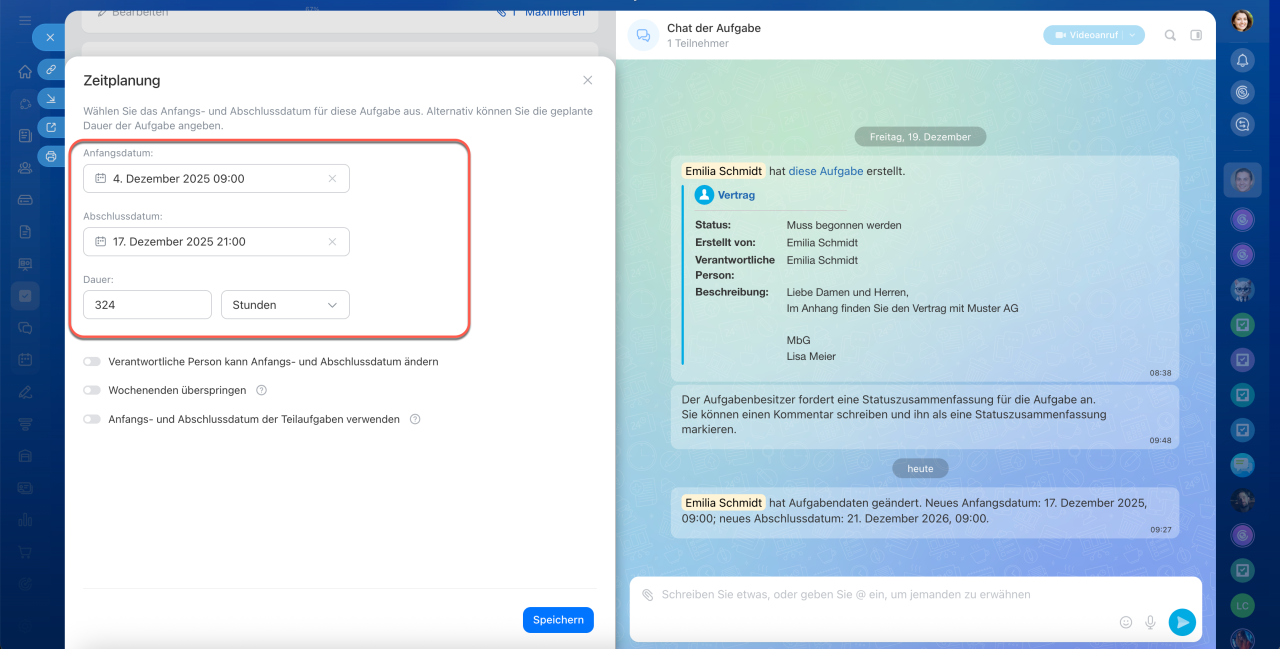
Task: Click Emilia Schmidt name in first message
Action: pyautogui.click(x=723, y=171)
